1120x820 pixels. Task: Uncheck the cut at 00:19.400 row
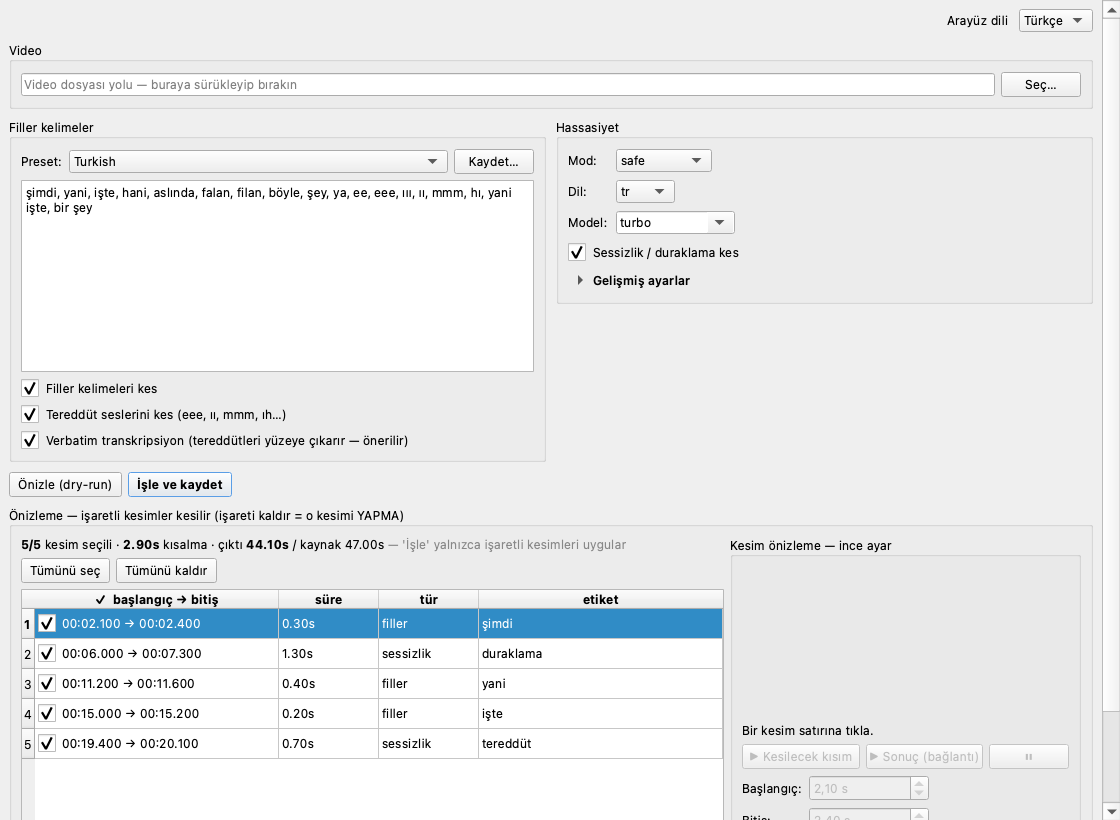(47, 744)
